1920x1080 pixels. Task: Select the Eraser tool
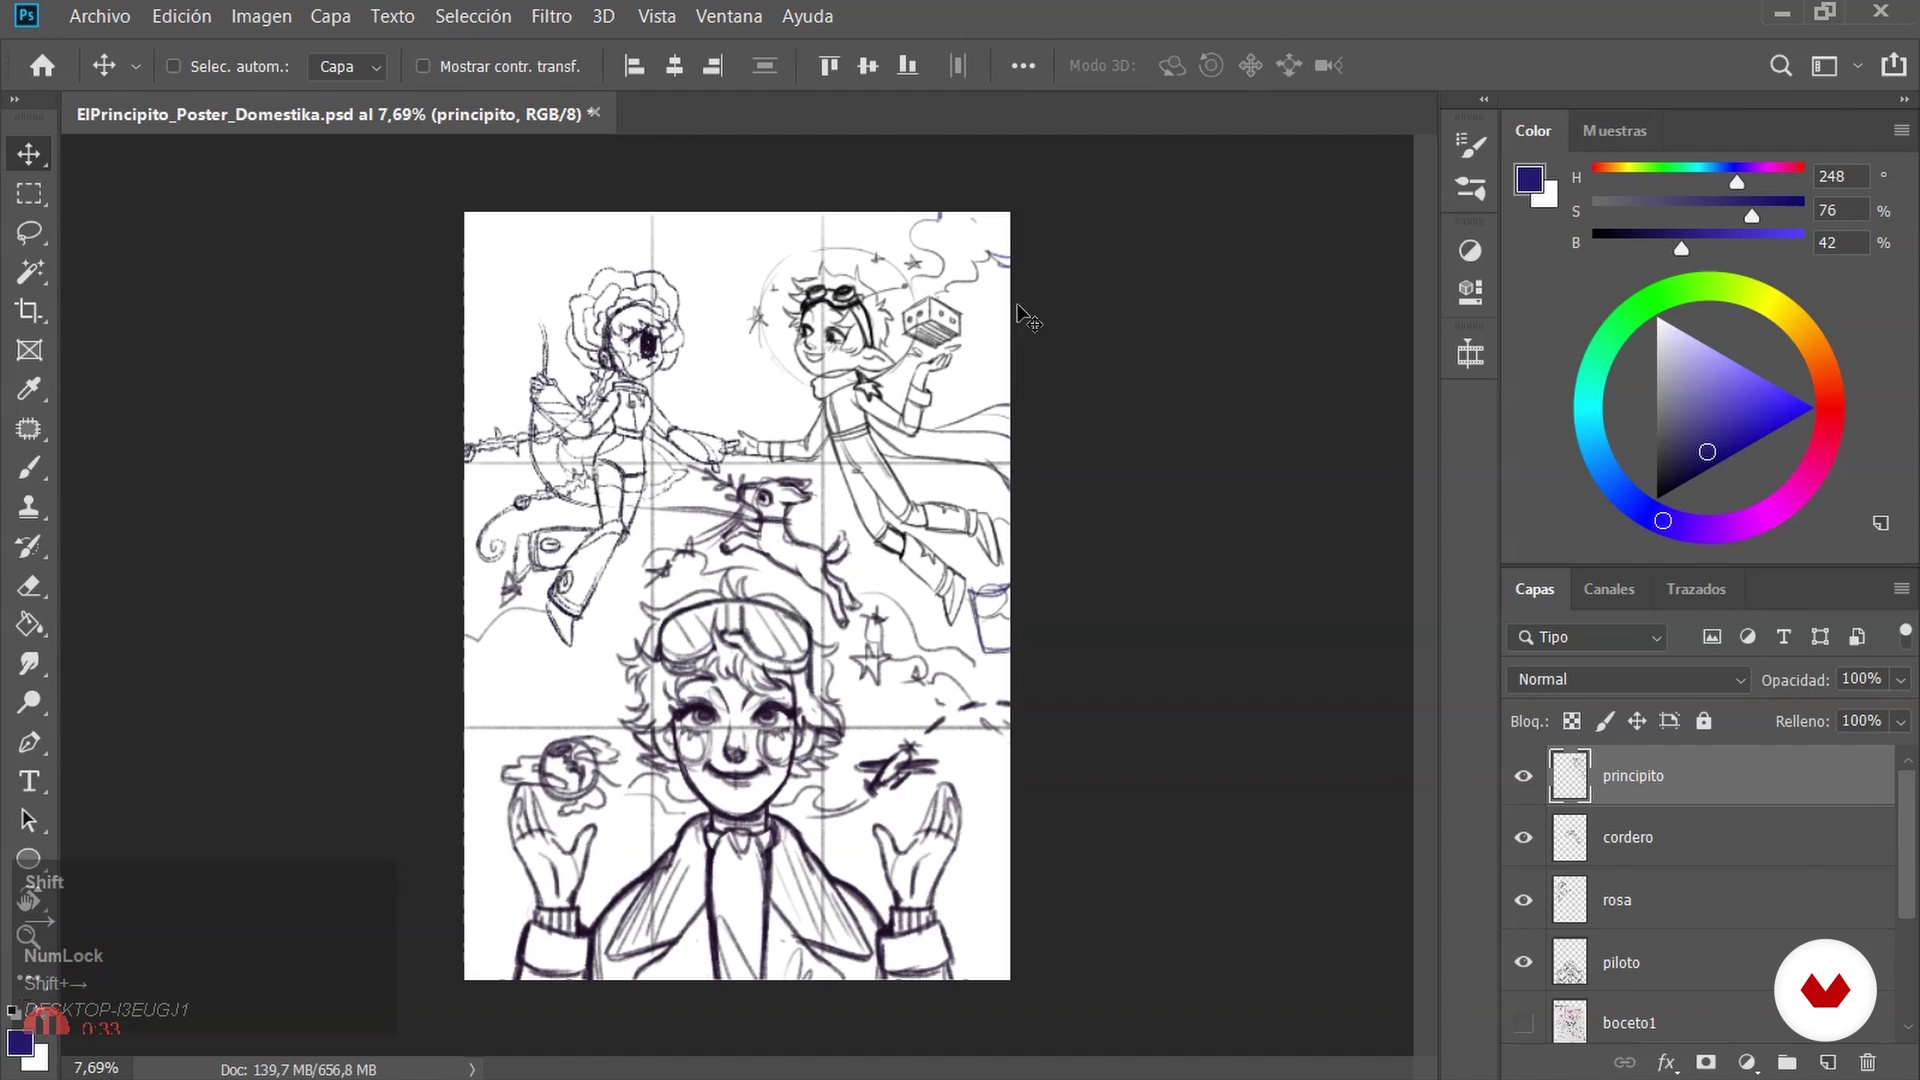pos(29,586)
